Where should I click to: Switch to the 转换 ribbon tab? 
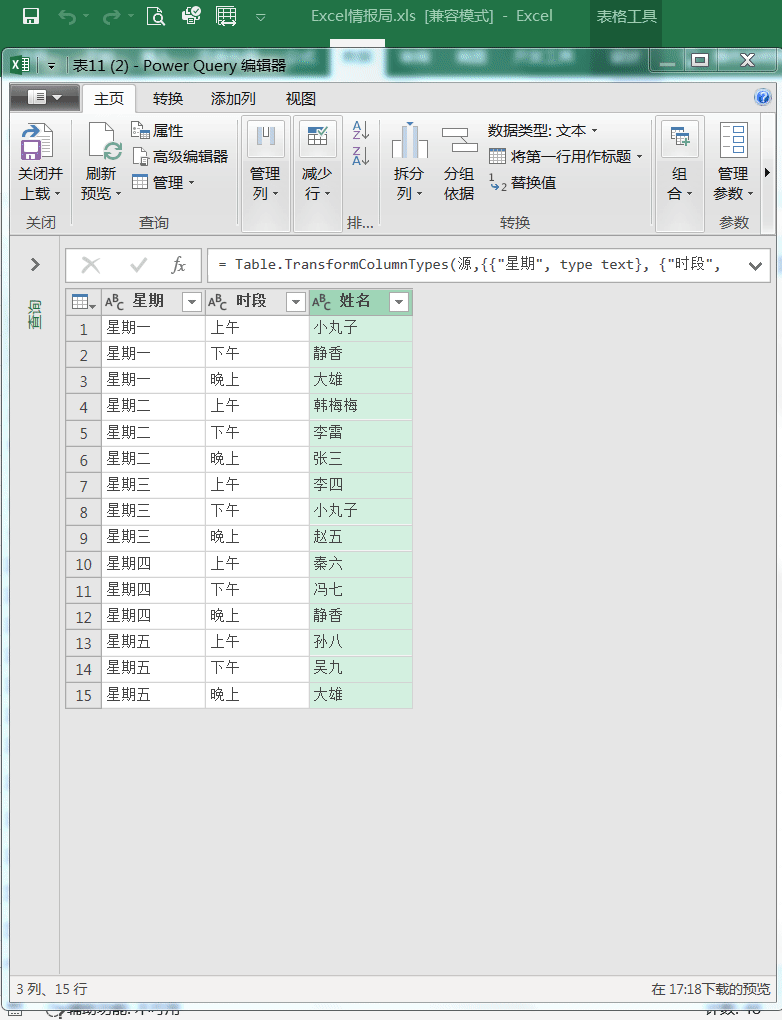pos(168,98)
